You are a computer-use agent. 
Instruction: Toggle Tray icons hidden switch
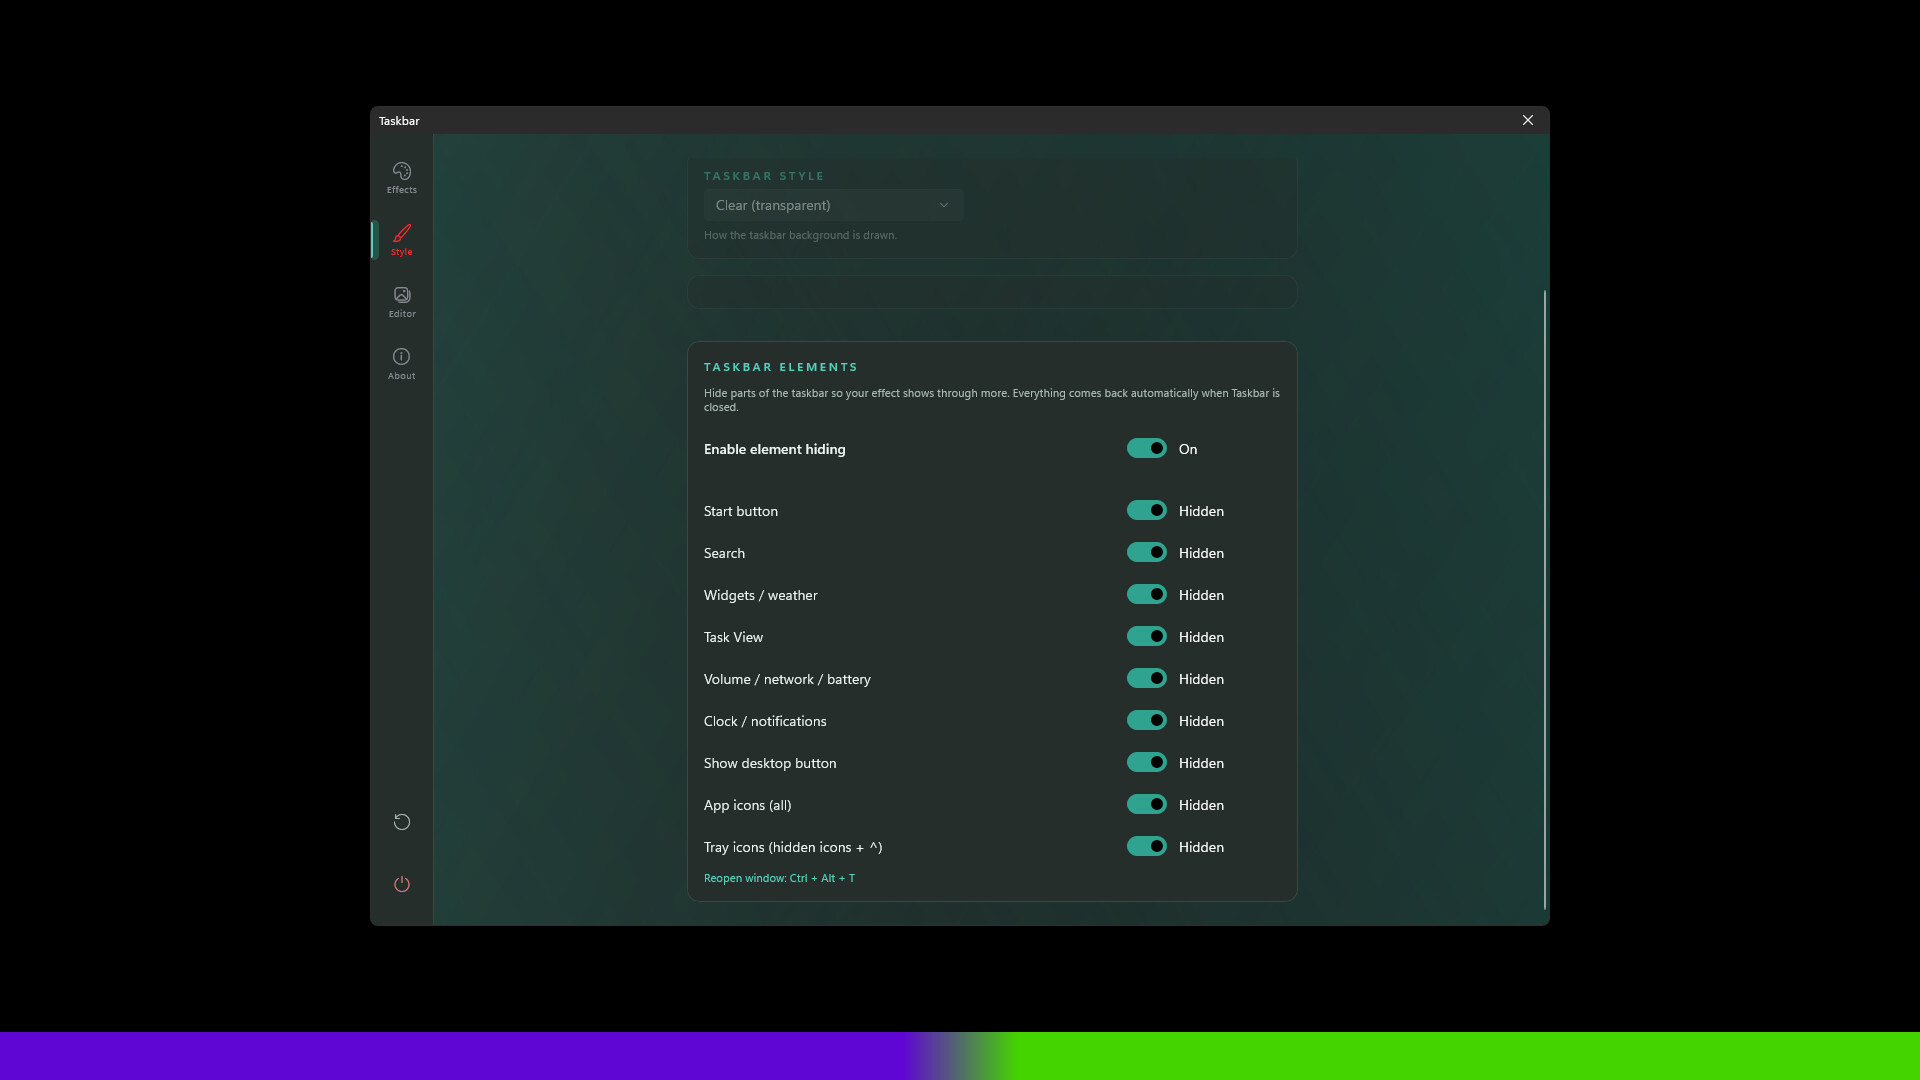tap(1146, 846)
